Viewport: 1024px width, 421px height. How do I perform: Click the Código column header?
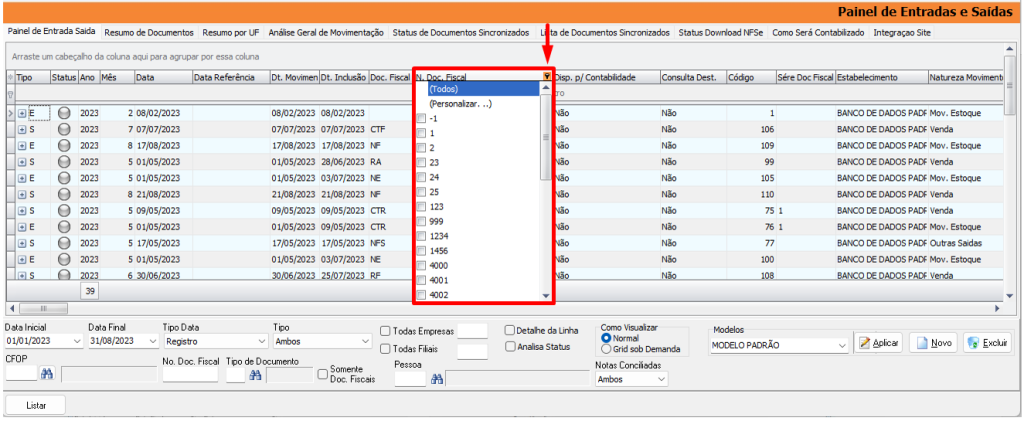(x=752, y=77)
